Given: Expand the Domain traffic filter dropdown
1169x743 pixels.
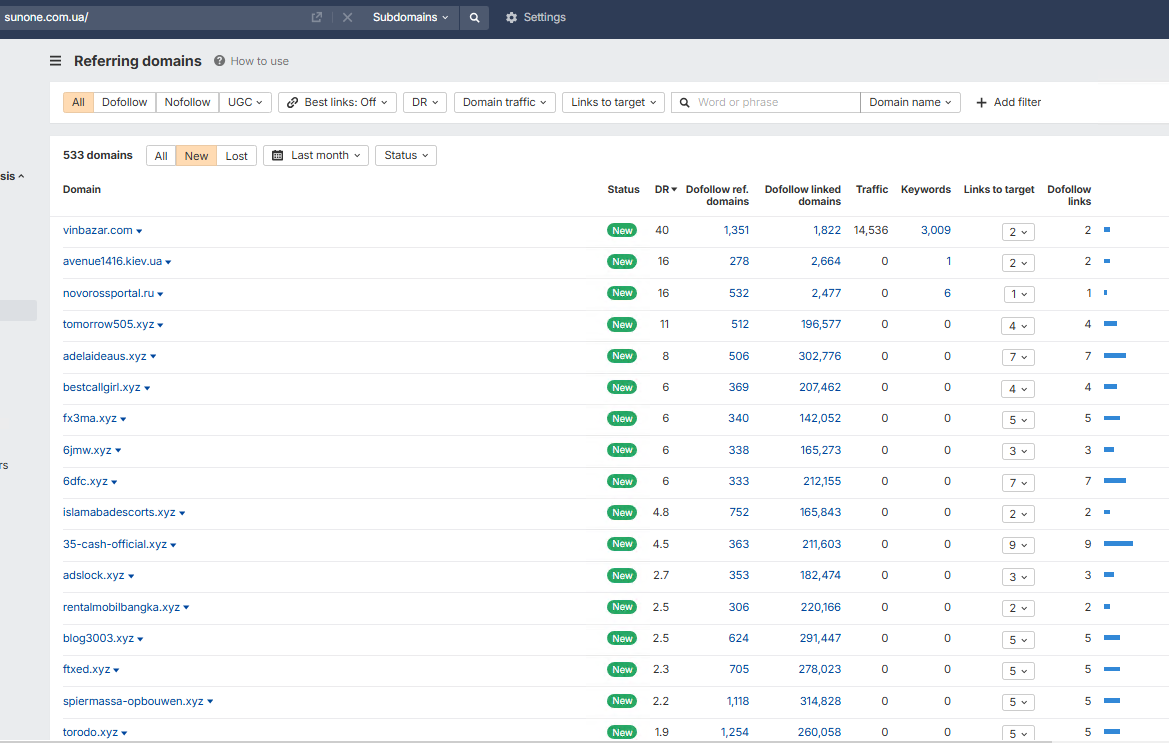Looking at the screenshot, I should coord(504,102).
